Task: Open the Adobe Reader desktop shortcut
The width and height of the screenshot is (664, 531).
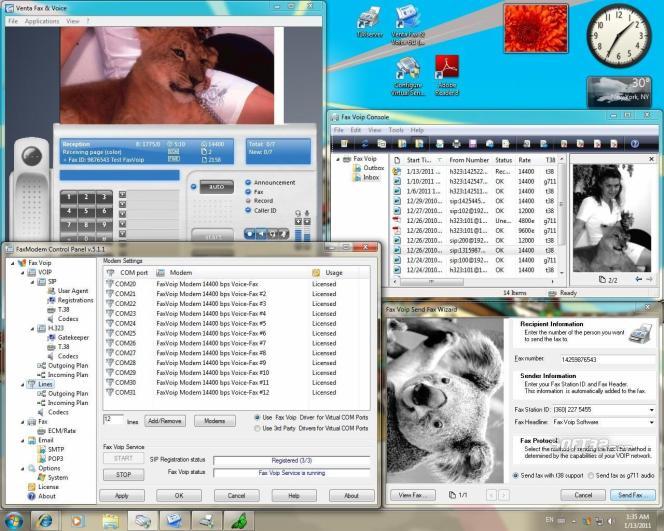Action: pyautogui.click(x=447, y=75)
